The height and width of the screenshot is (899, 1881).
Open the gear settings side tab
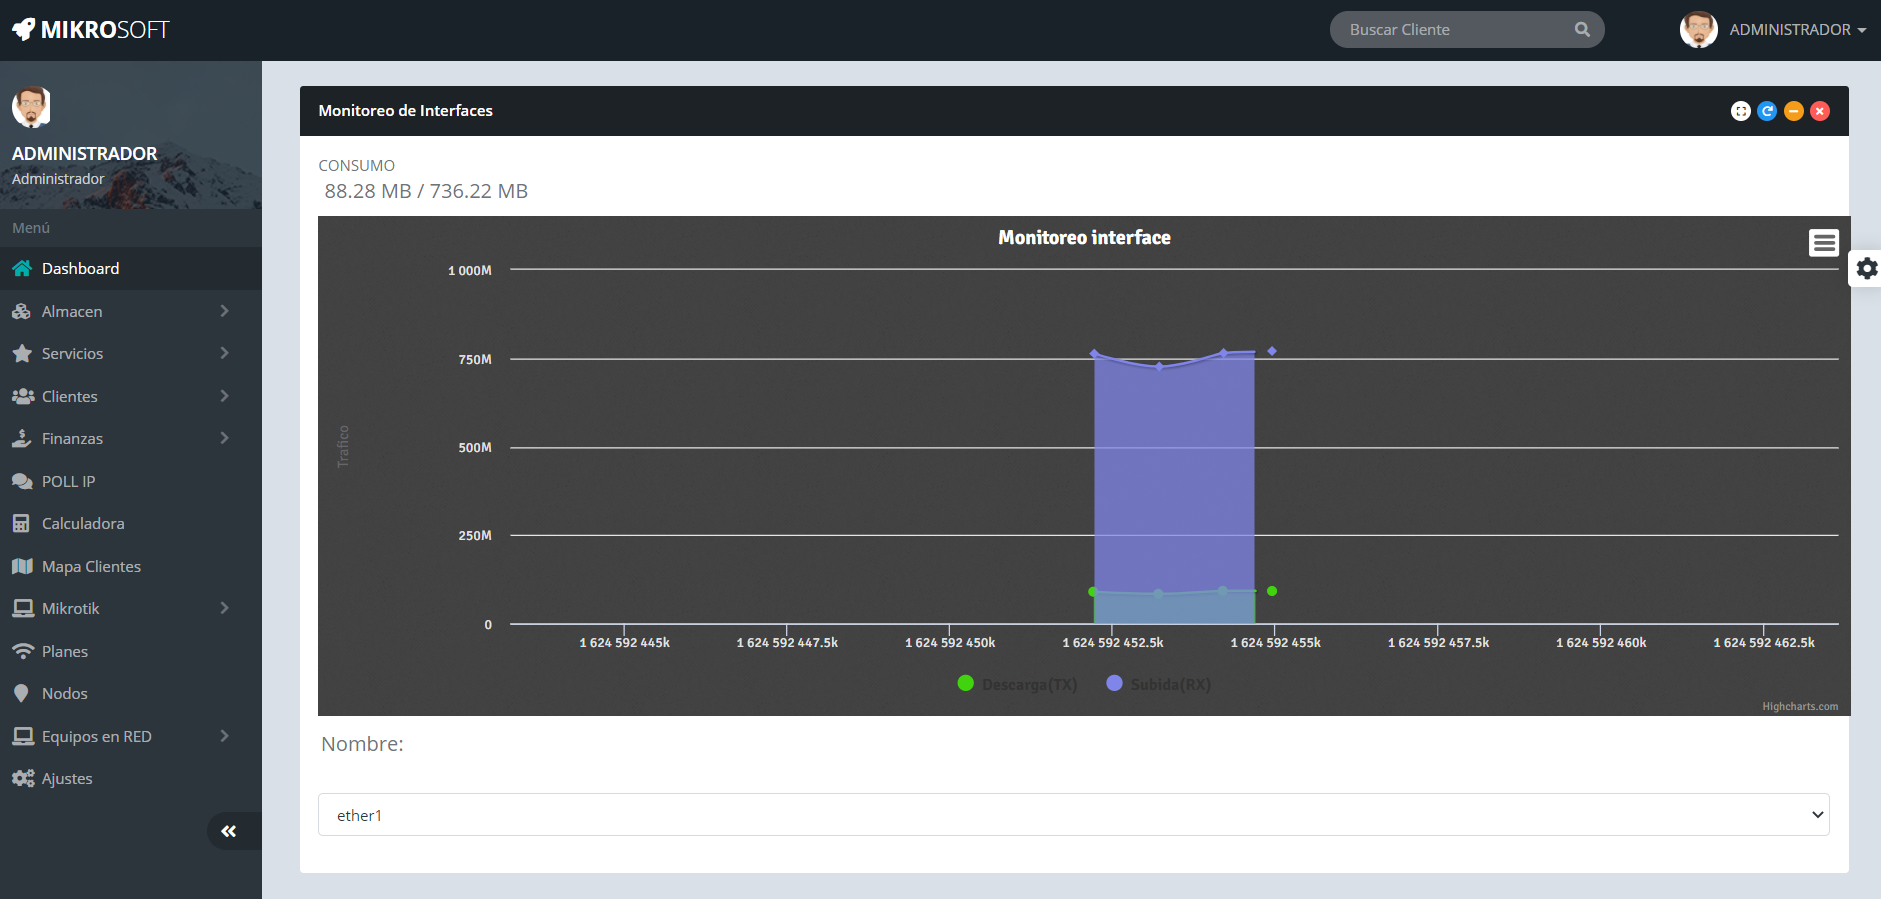pos(1866,269)
